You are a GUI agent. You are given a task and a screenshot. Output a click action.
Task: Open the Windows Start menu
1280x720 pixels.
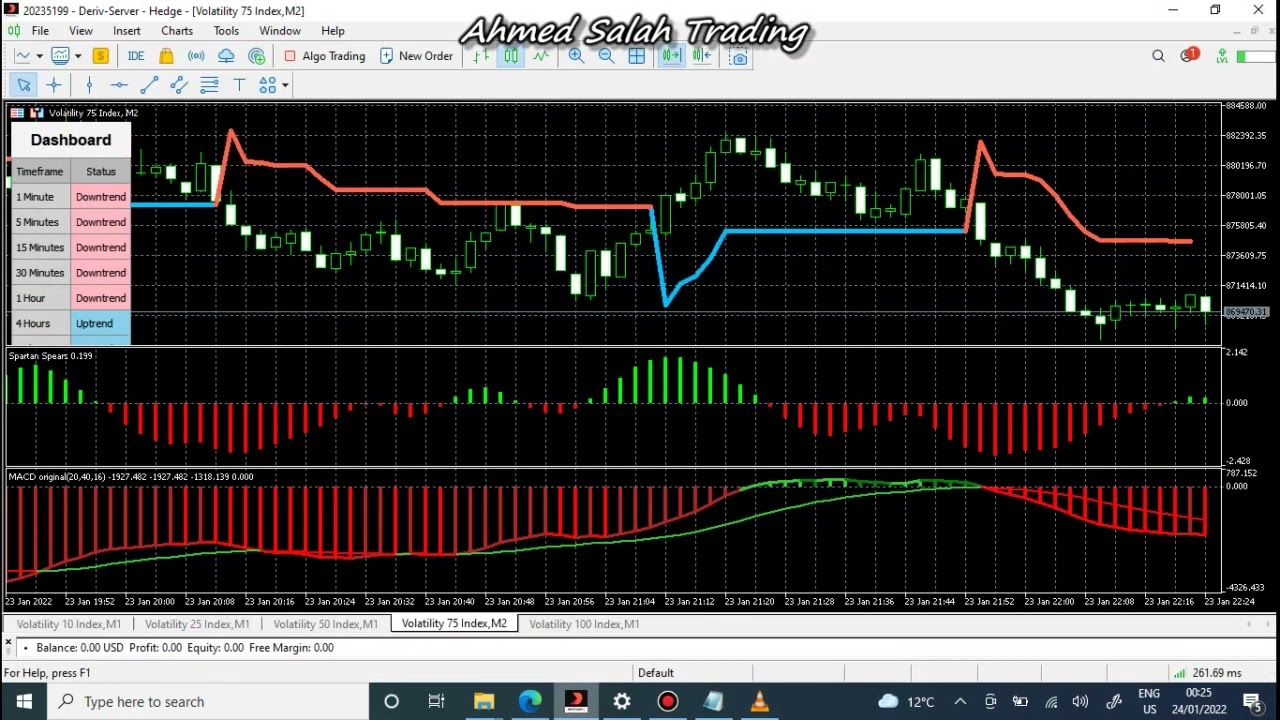(24, 702)
